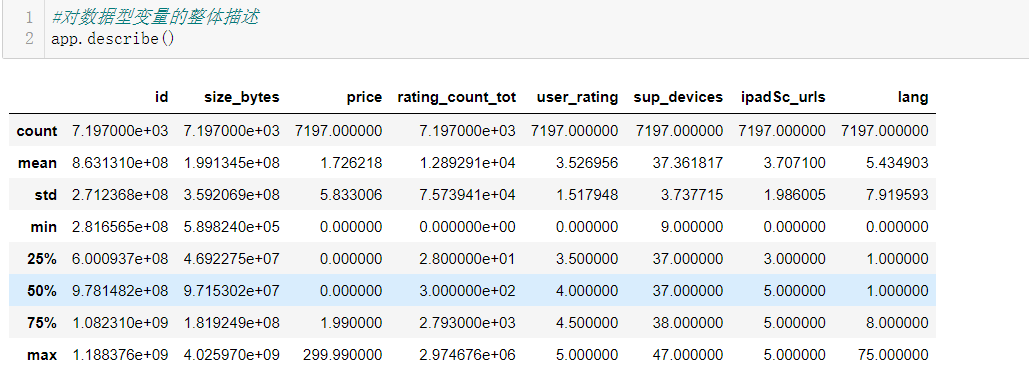The image size is (1029, 382).
Task: Click mean sup_devices value 37.361817
Action: (x=688, y=163)
